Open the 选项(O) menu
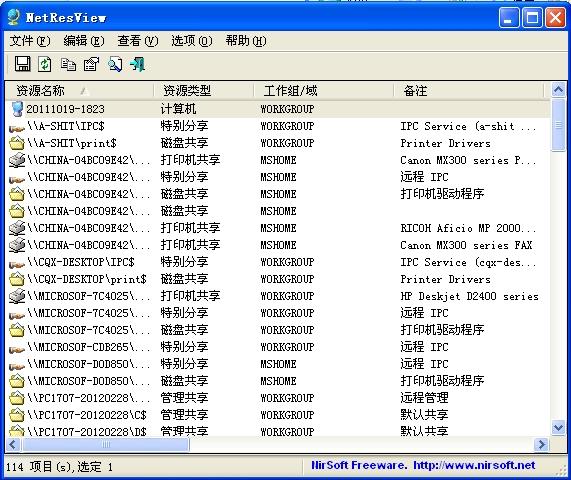 pos(192,41)
